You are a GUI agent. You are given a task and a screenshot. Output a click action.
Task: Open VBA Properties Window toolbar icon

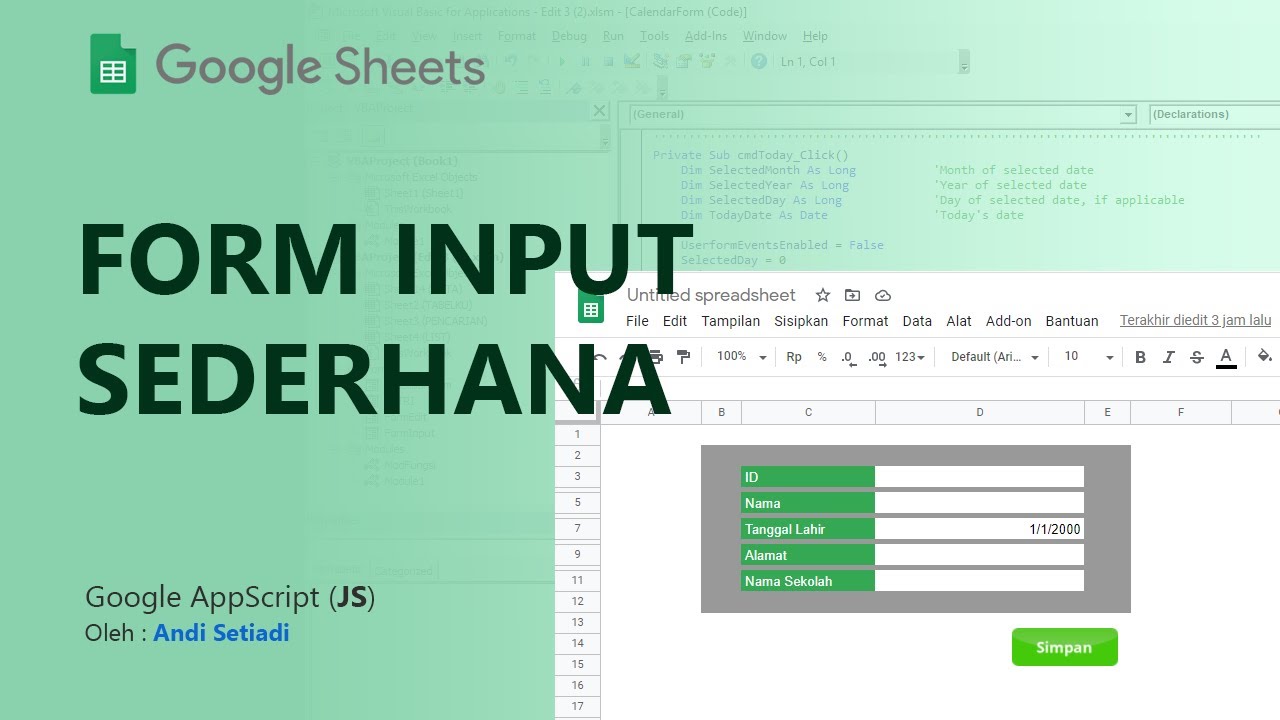coord(685,62)
